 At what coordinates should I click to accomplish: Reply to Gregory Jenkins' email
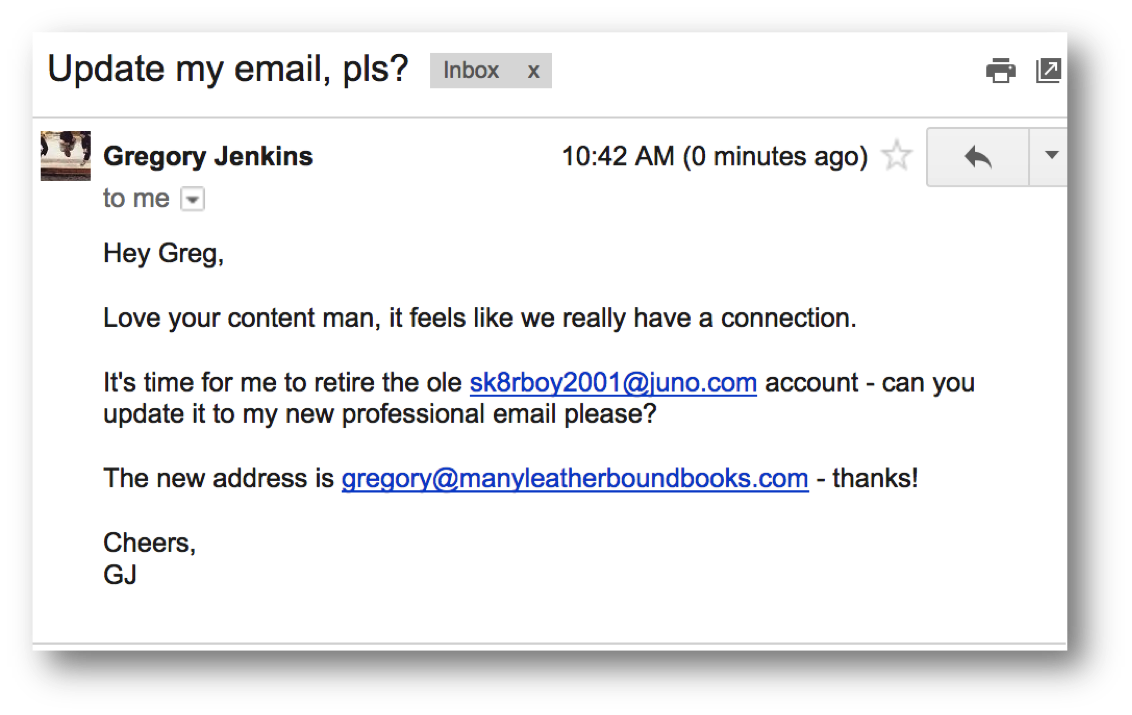tap(977, 156)
